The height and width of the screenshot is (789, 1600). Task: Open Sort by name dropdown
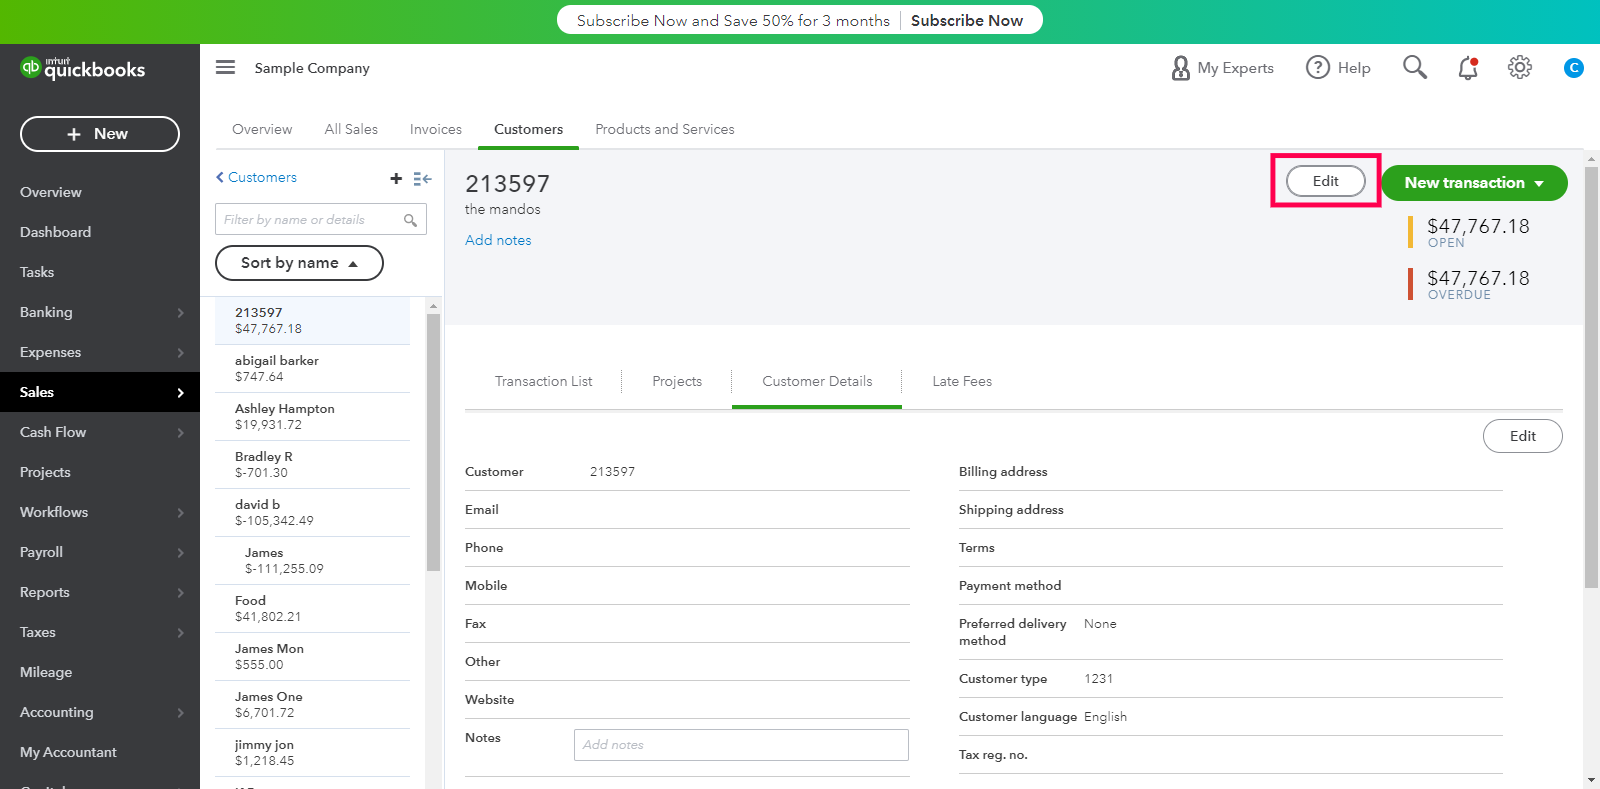click(x=299, y=263)
